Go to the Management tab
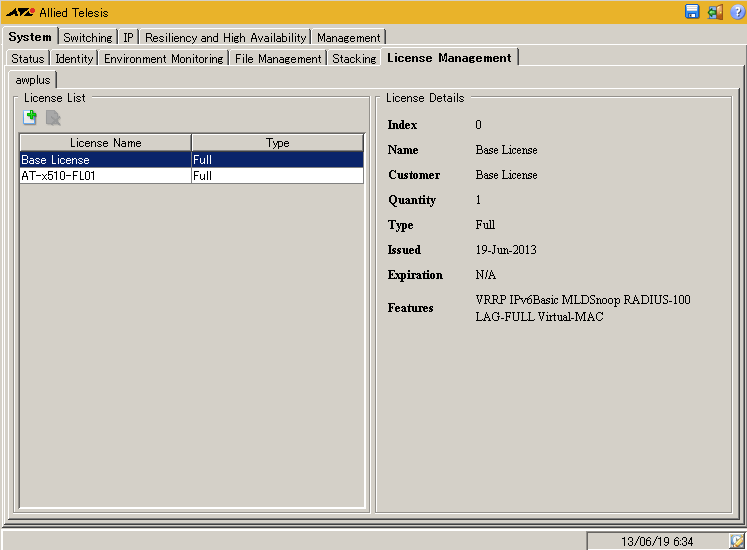Image resolution: width=747 pixels, height=550 pixels. click(x=349, y=37)
